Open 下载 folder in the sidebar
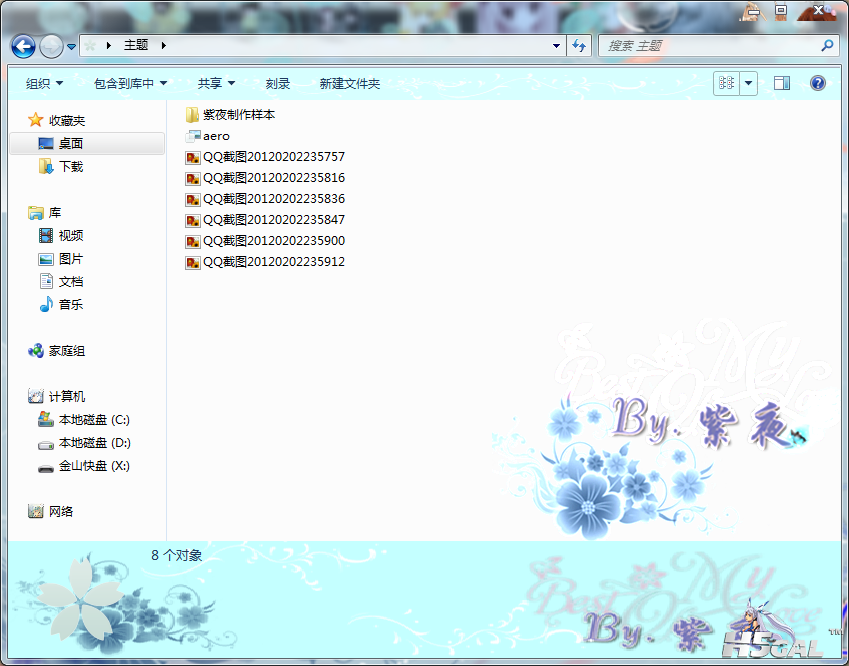 pyautogui.click(x=70, y=167)
